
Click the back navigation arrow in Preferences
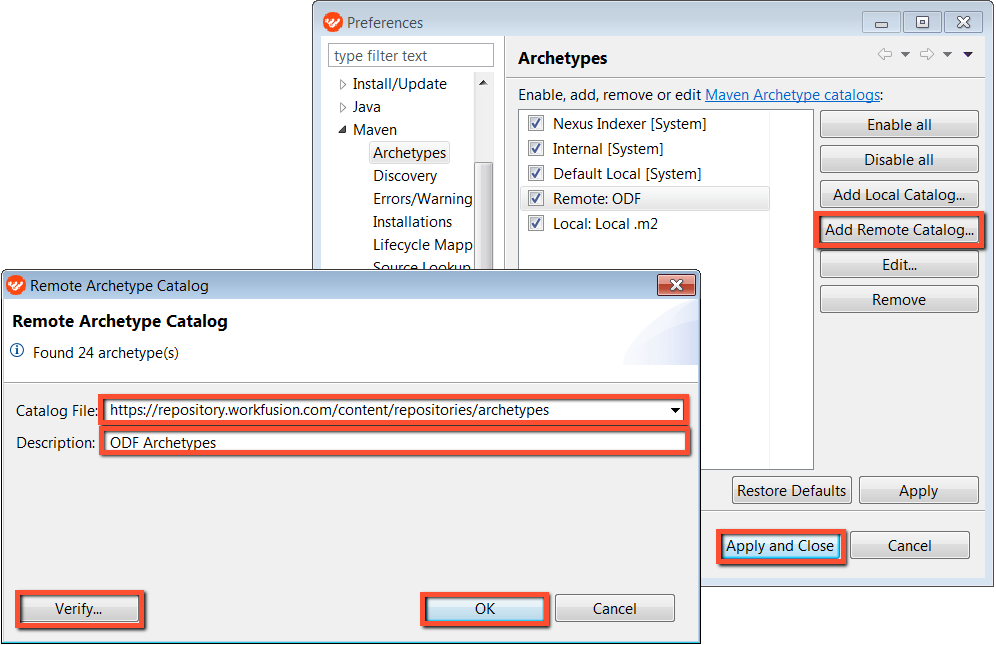(884, 54)
